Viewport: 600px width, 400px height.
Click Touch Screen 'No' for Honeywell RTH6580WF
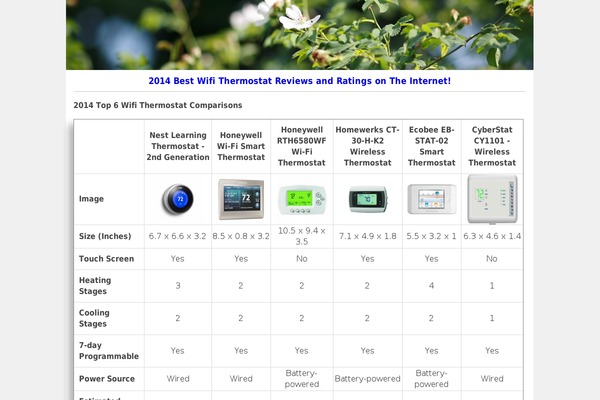(302, 259)
